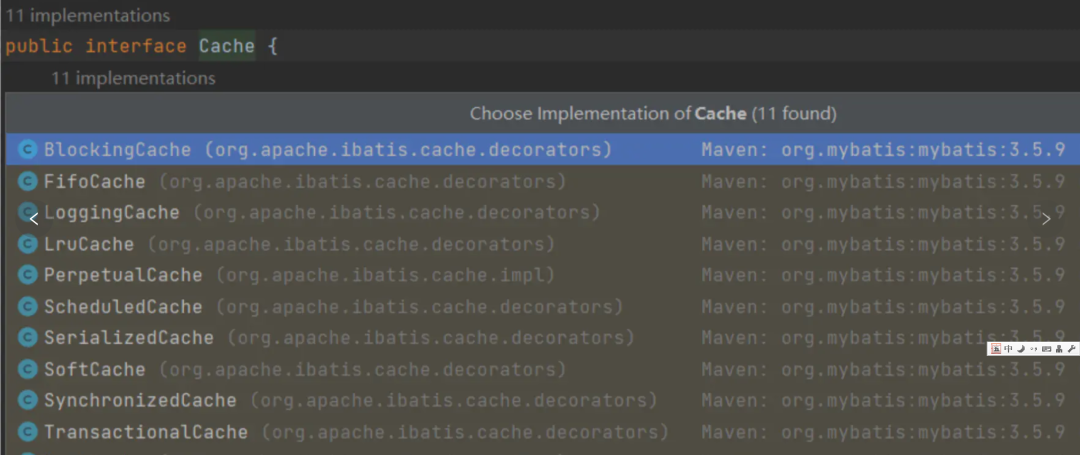Click the red IME logo icon
The height and width of the screenshot is (455, 1080).
click(x=996, y=349)
